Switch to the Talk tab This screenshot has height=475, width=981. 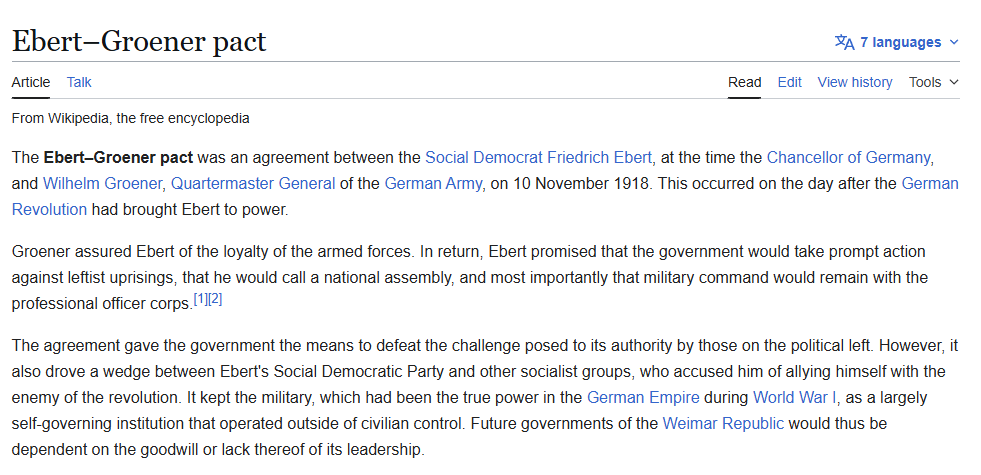pyautogui.click(x=79, y=82)
